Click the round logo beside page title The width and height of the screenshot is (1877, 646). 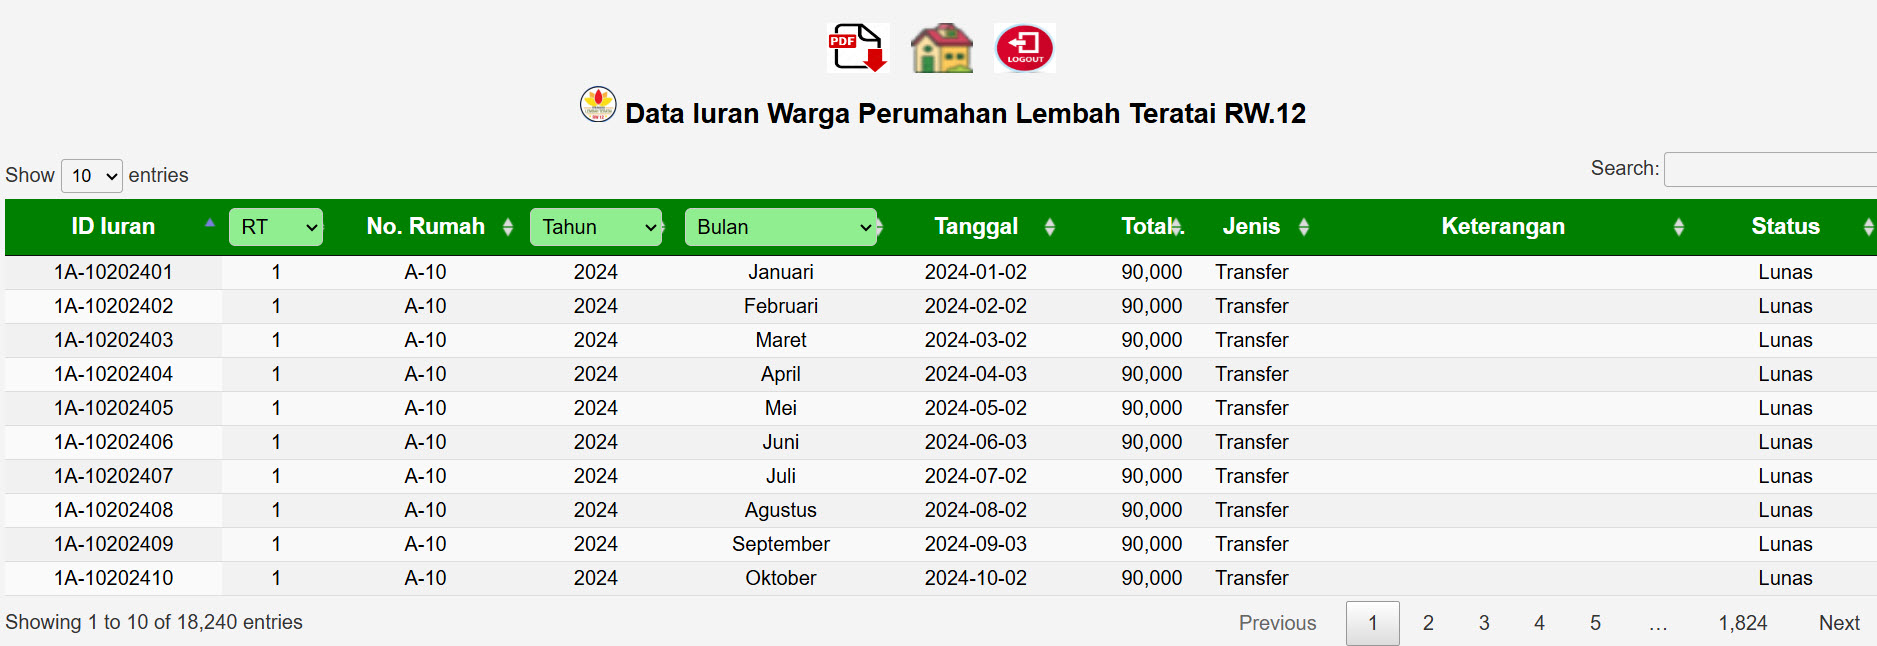(598, 104)
